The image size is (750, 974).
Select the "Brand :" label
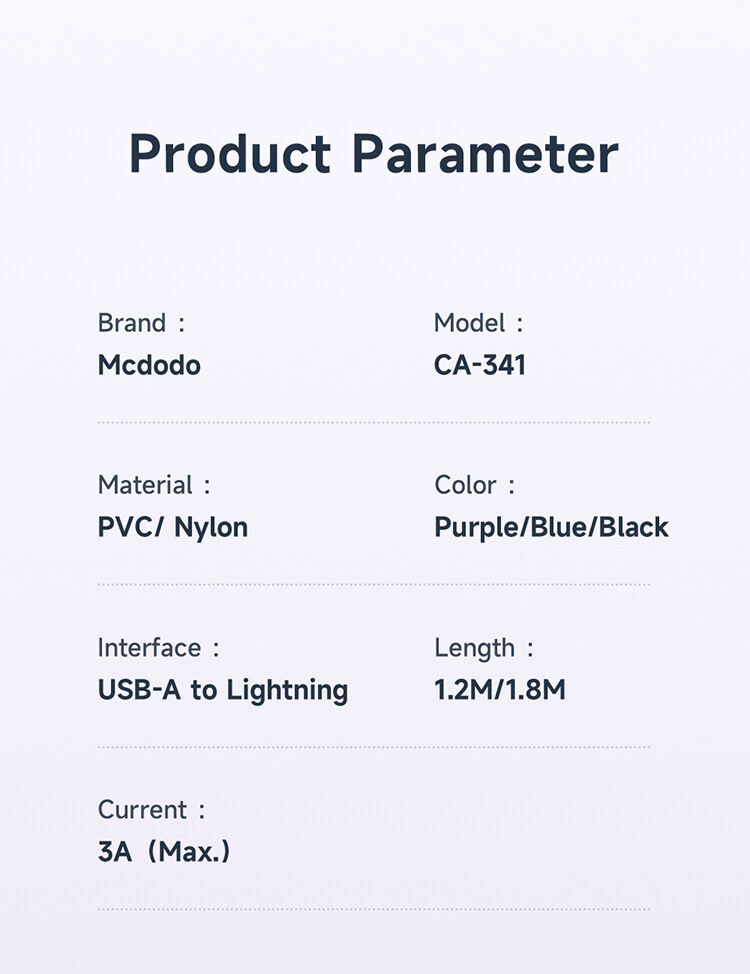click(x=141, y=323)
